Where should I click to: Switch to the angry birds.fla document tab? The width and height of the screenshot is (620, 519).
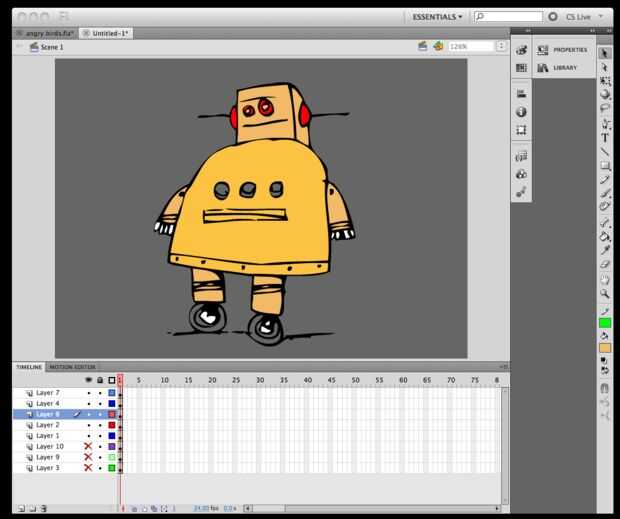[45, 33]
